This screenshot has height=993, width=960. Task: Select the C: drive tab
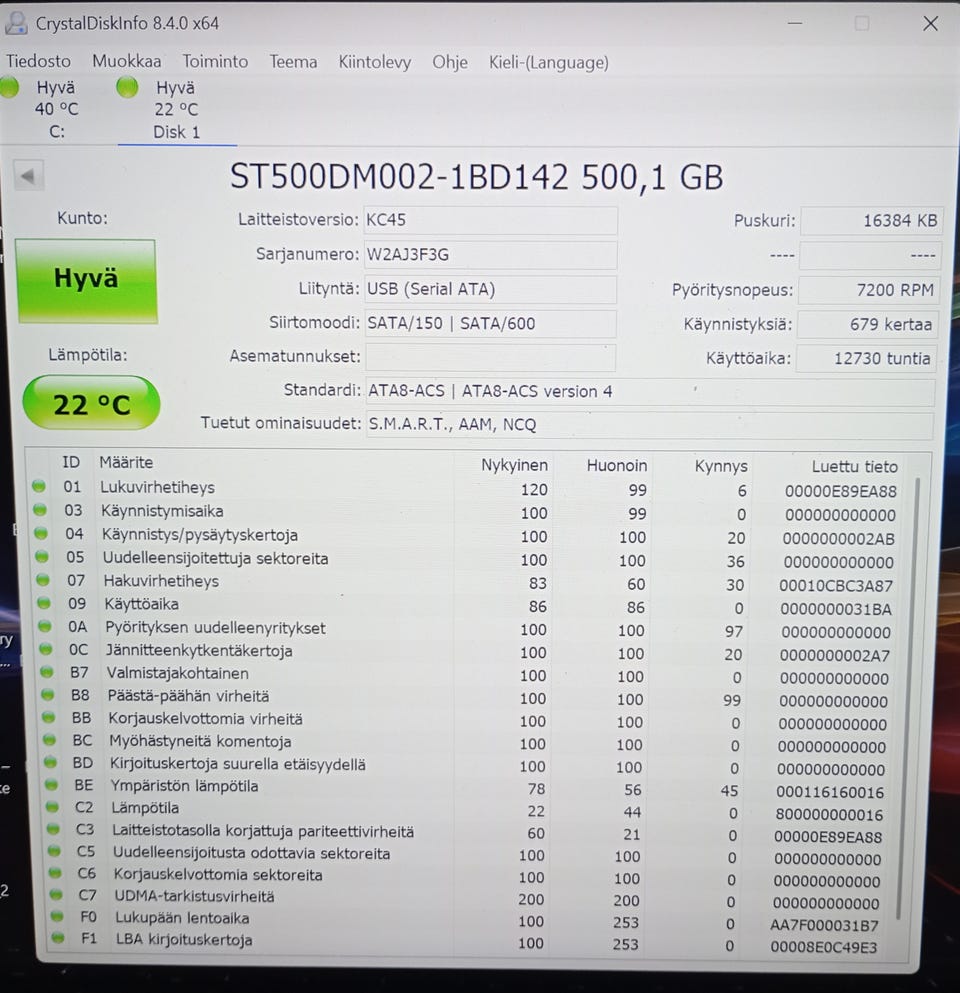point(56,109)
